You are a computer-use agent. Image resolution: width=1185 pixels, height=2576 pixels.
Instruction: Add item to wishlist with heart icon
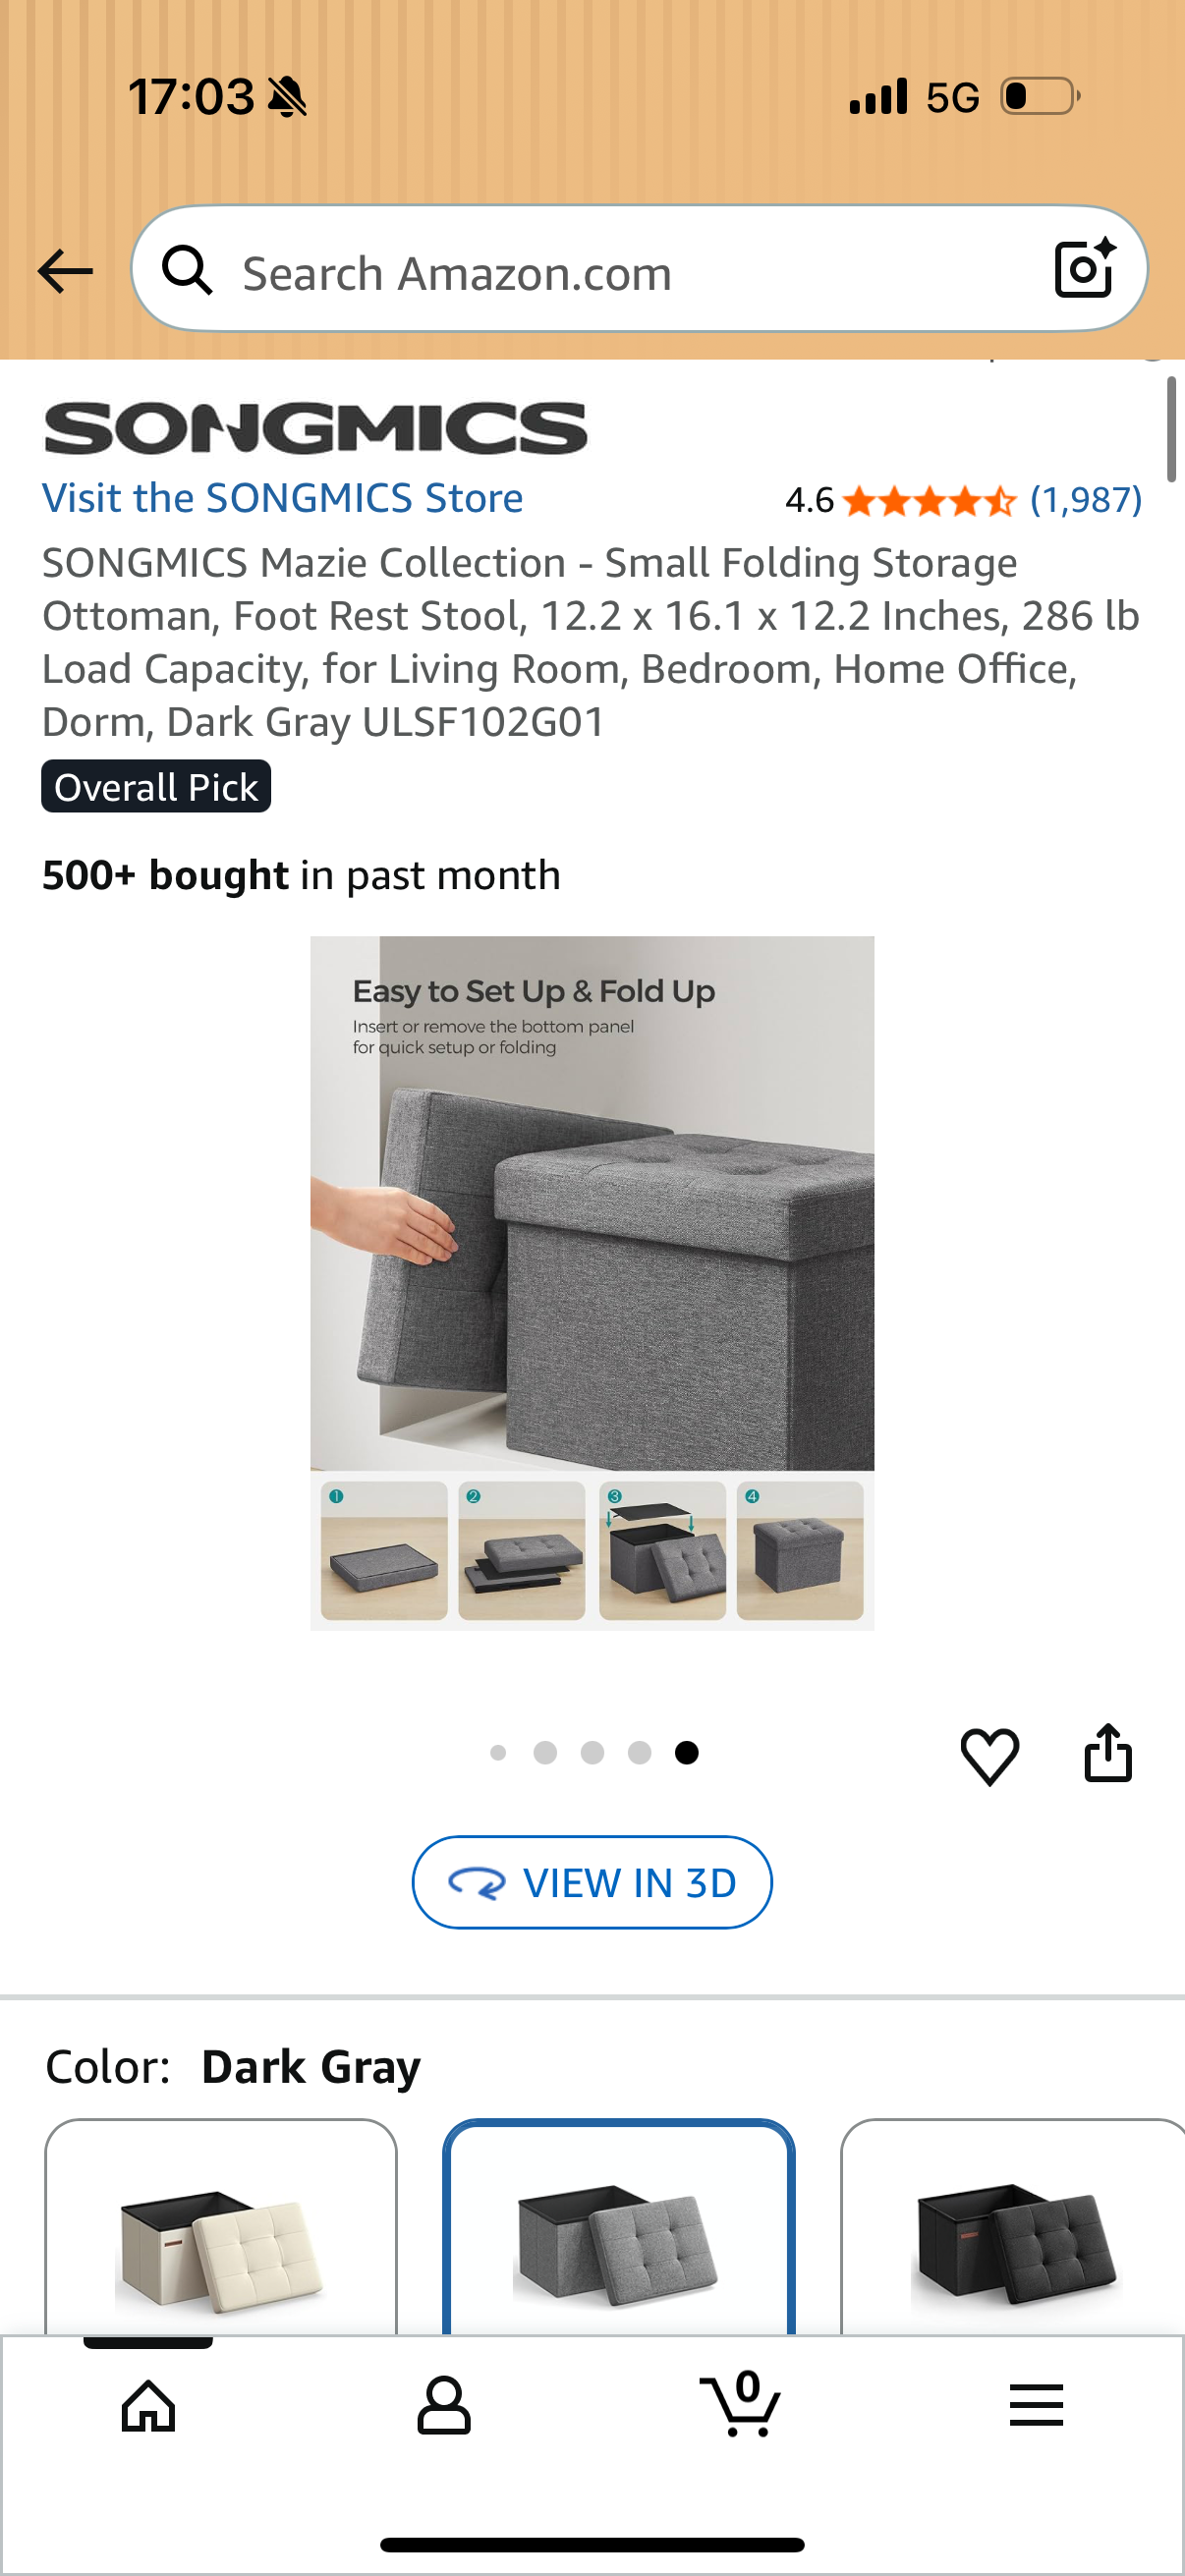pyautogui.click(x=989, y=1755)
